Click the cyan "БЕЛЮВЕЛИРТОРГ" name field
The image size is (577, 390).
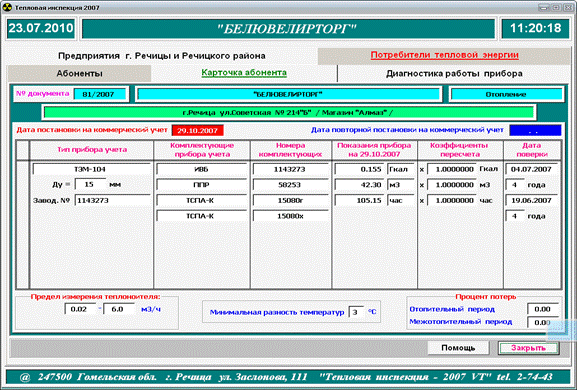coord(288,94)
